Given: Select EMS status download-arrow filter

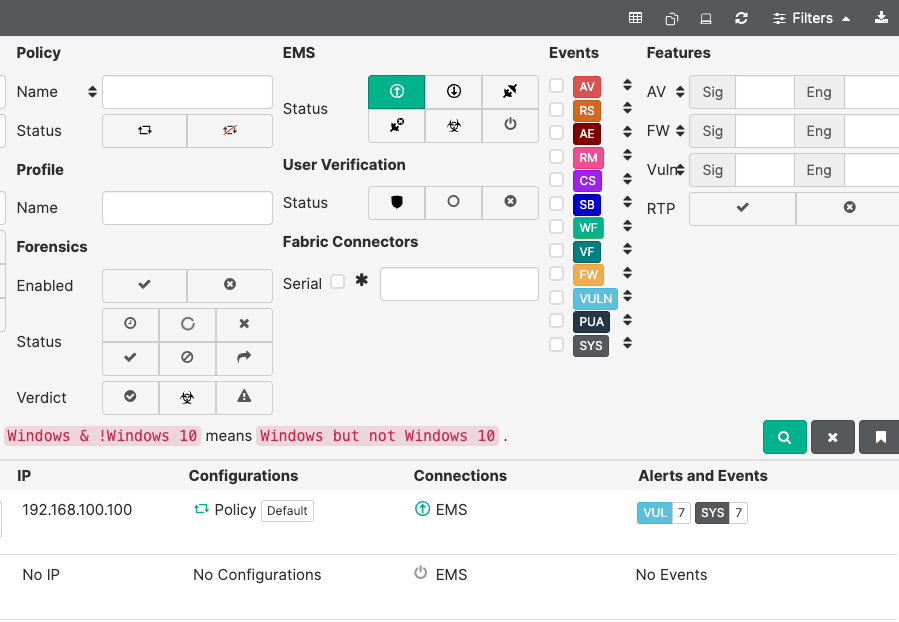Looking at the screenshot, I should click(x=454, y=92).
